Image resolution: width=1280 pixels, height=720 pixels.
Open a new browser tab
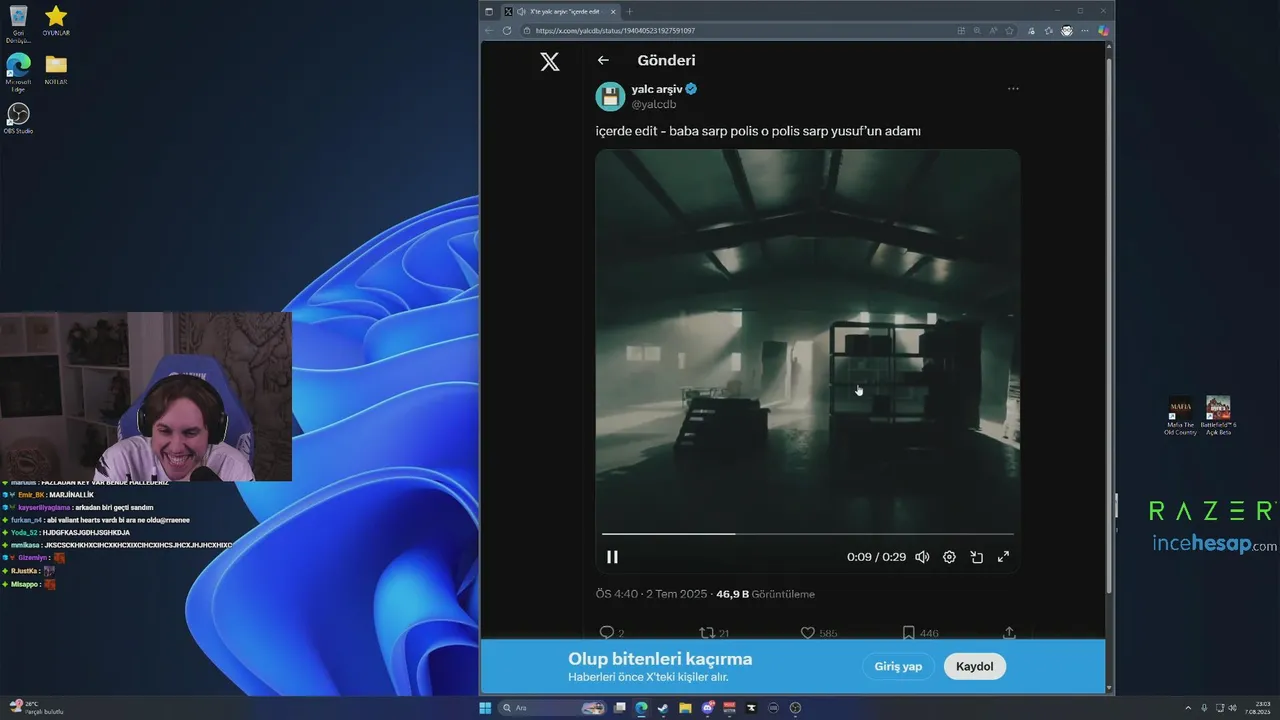click(630, 11)
